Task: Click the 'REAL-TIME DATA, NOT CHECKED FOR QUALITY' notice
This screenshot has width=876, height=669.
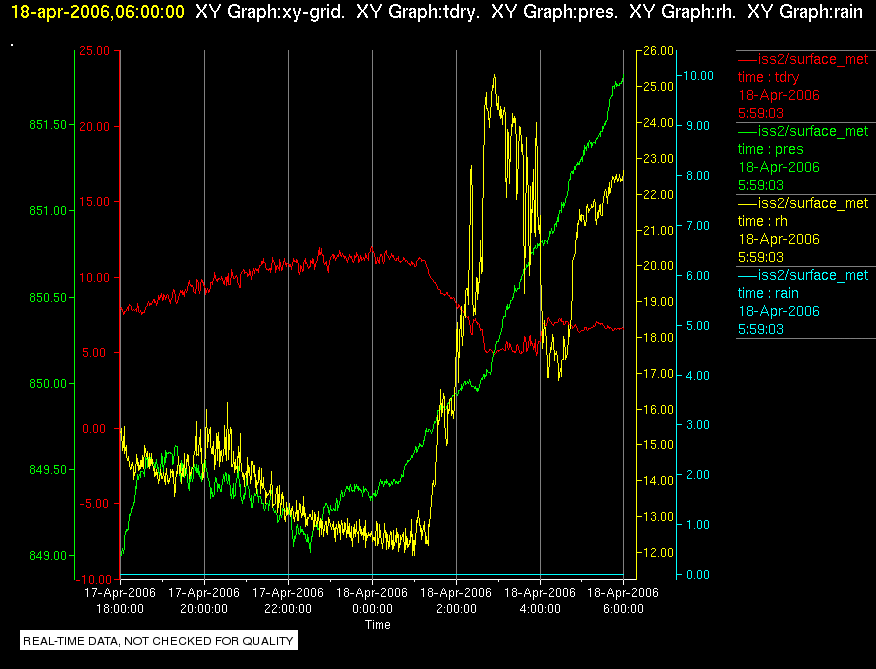Action: 158,641
